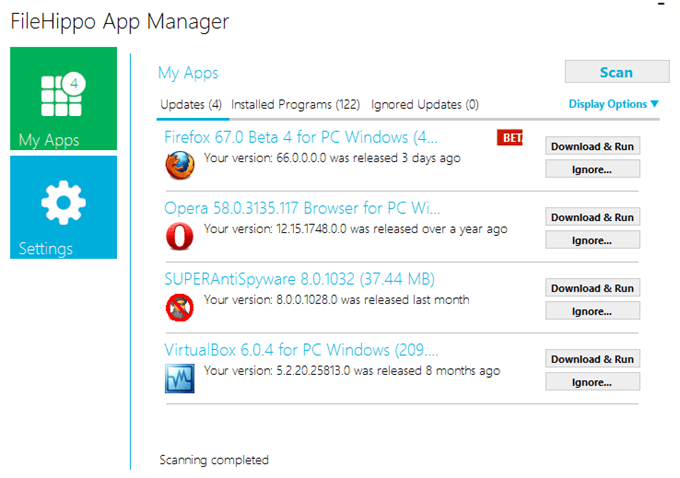This screenshot has width=680, height=478.
Task: Expand the Display Options dropdown
Action: pos(614,104)
